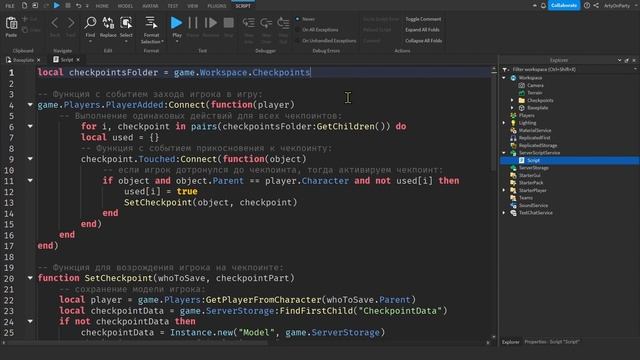This screenshot has width=640, height=360.
Task: Click the share icon beside Collaborate
Action: click(x=596, y=6)
